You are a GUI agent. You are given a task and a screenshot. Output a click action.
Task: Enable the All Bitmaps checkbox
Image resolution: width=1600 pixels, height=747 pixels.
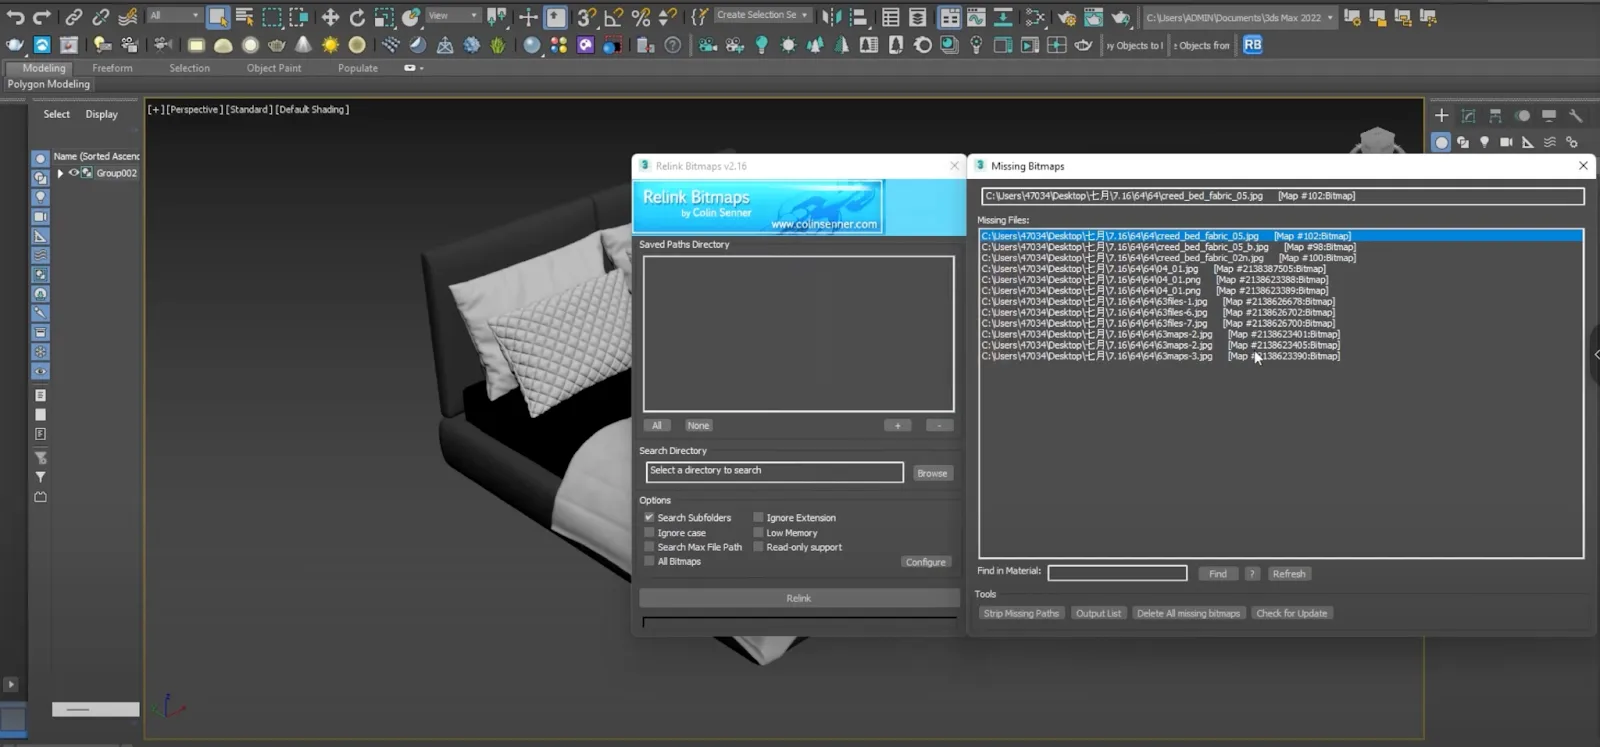coord(649,561)
